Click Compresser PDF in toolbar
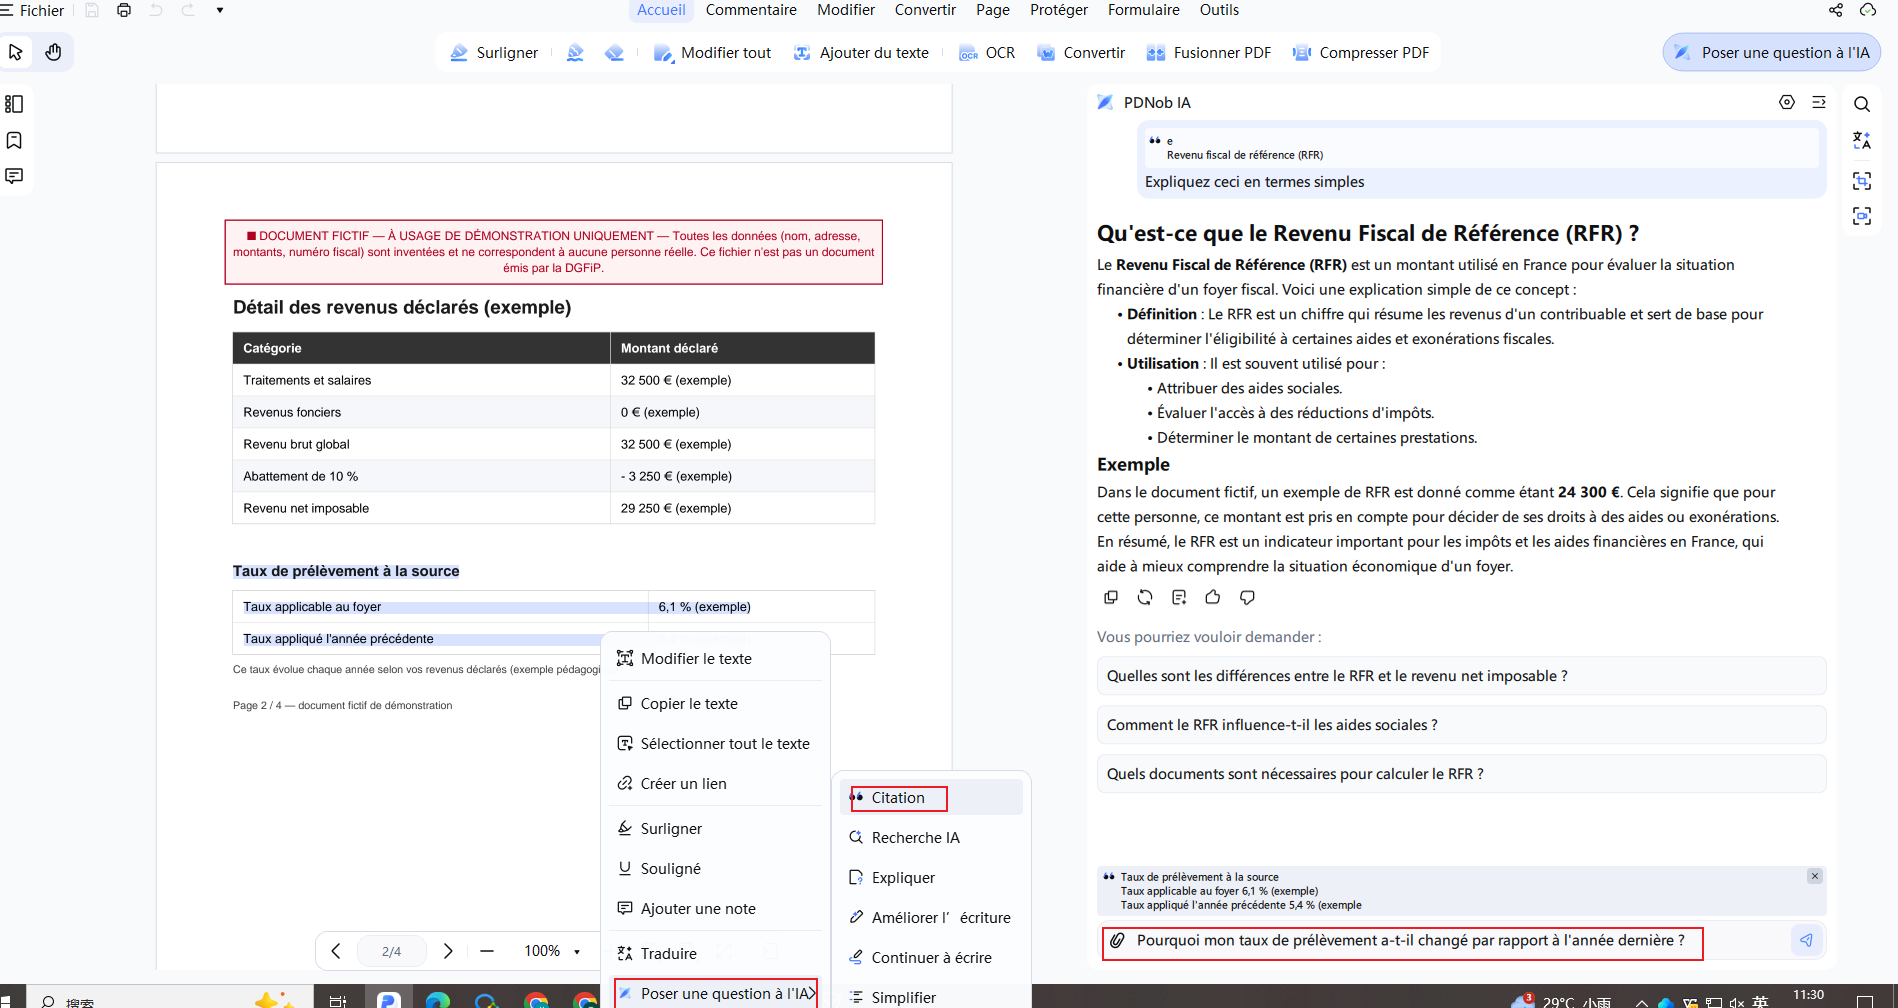The height and width of the screenshot is (1008, 1898). (x=1361, y=53)
